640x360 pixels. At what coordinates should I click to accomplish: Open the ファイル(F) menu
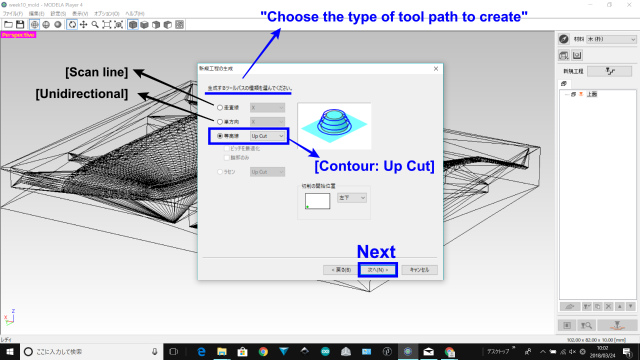click(x=13, y=13)
